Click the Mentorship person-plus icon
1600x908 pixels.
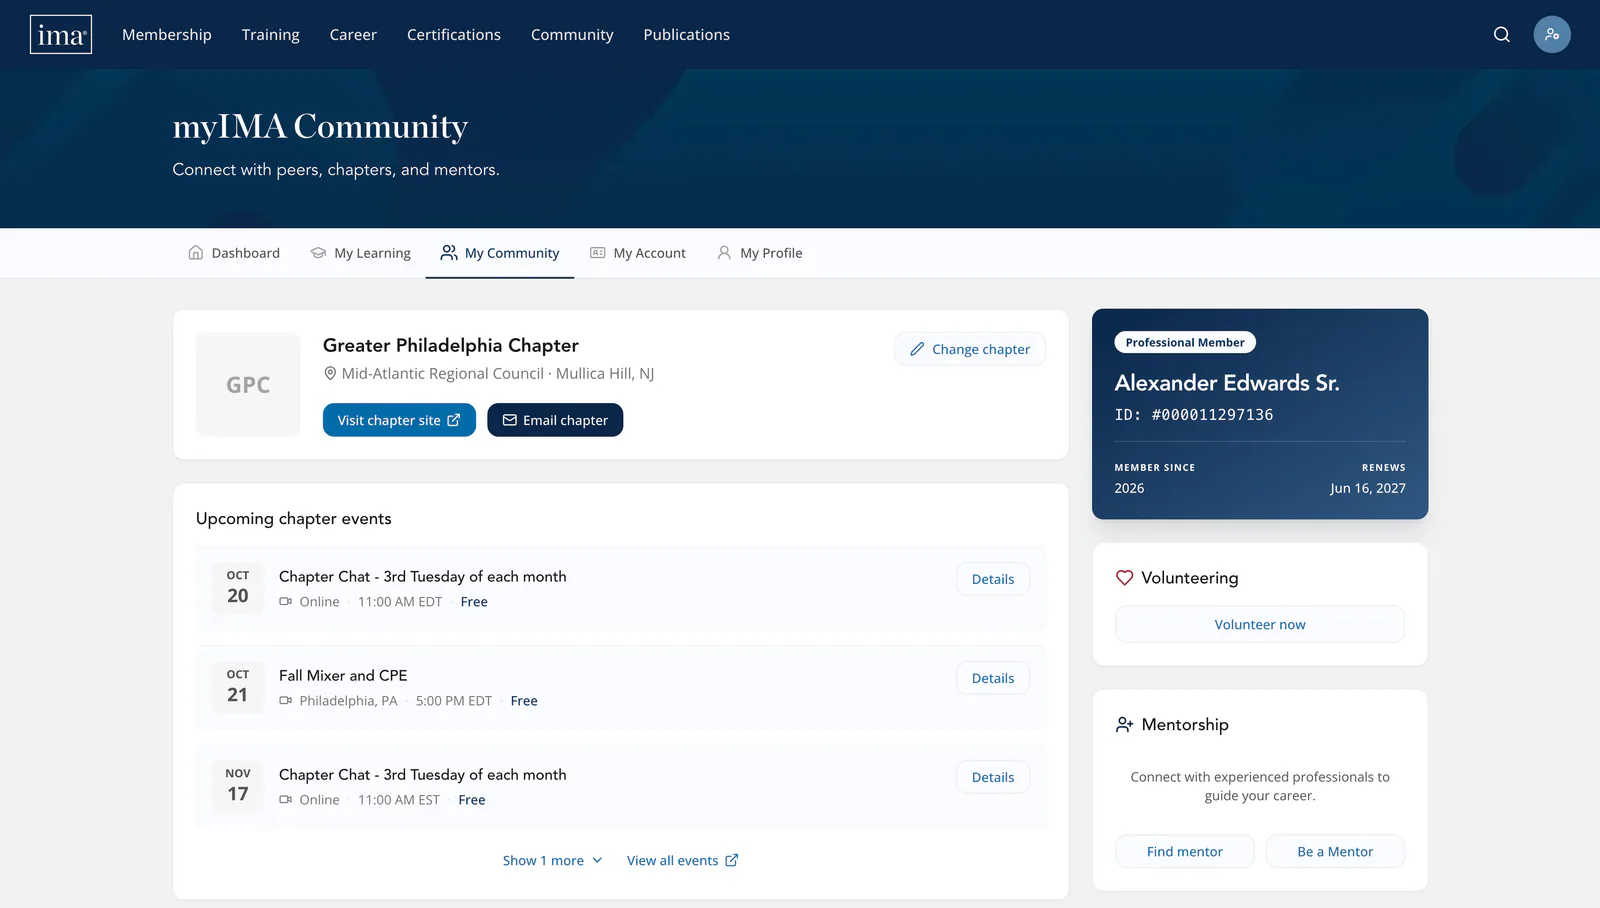coord(1124,725)
